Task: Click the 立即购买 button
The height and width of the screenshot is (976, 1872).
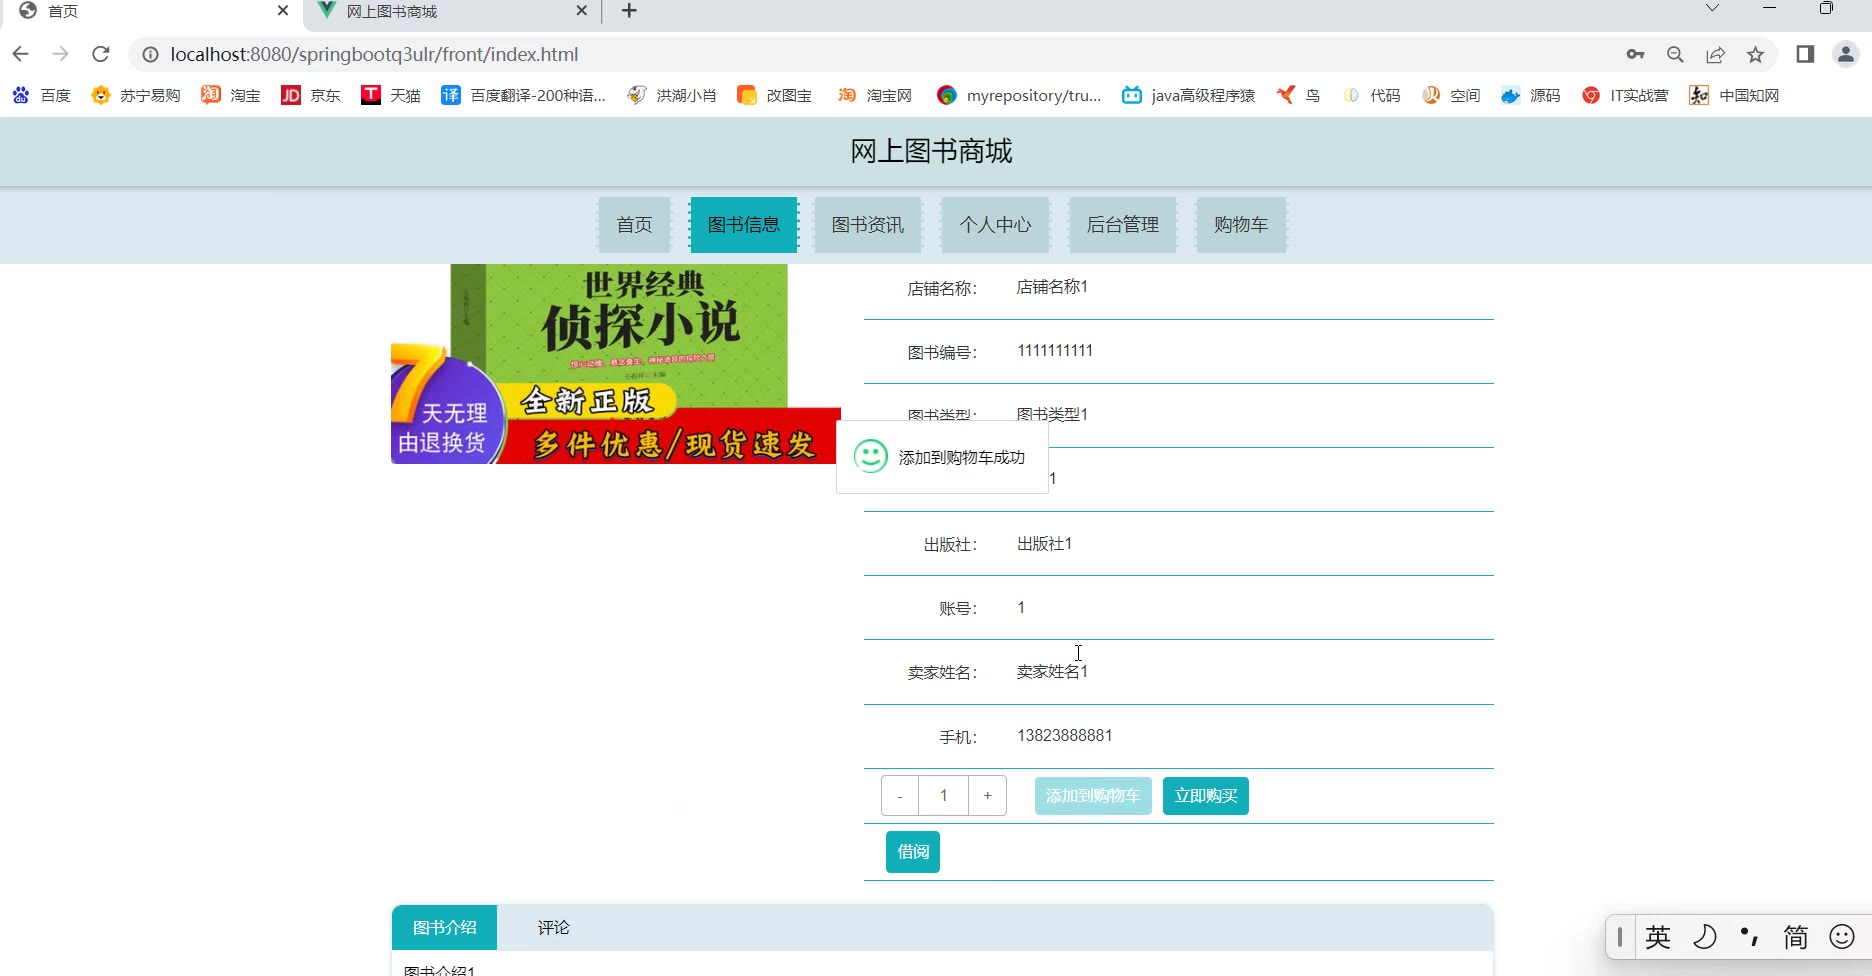Action: pos(1205,796)
